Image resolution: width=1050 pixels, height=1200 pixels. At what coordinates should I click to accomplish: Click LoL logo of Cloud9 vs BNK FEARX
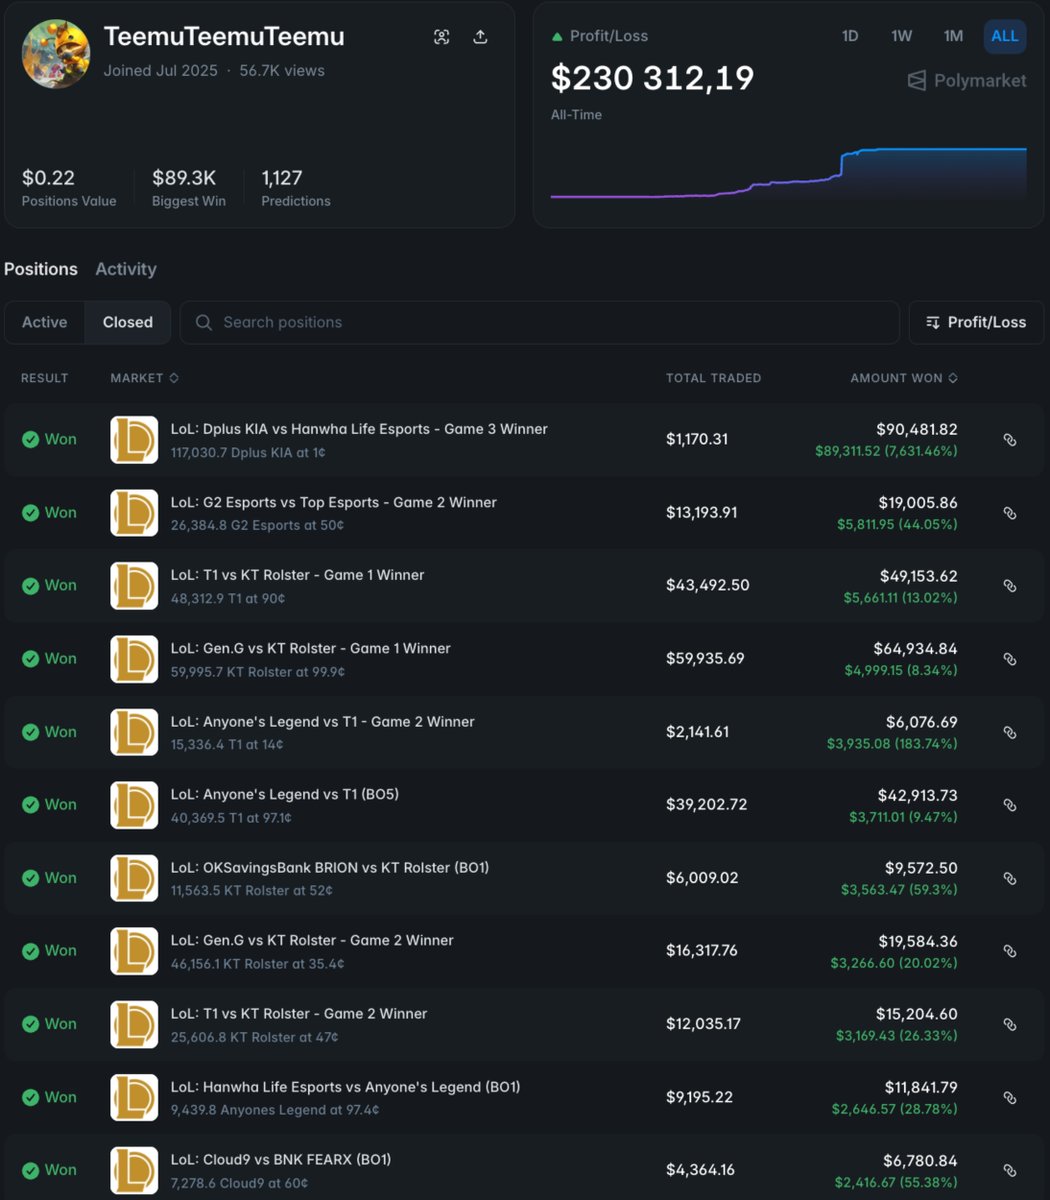point(134,1170)
